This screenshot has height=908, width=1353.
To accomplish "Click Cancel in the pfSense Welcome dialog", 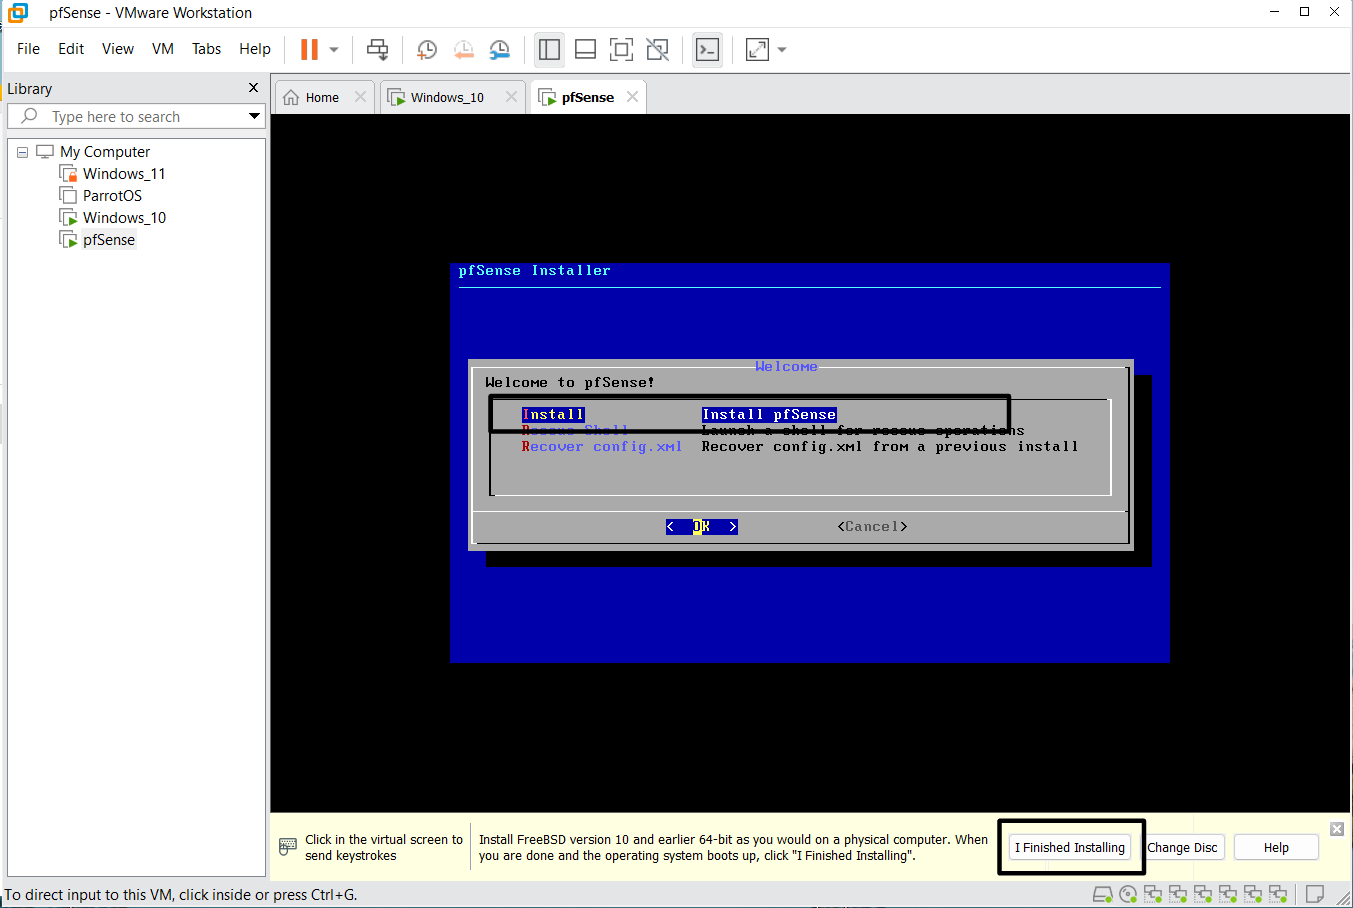I will pos(872,527).
